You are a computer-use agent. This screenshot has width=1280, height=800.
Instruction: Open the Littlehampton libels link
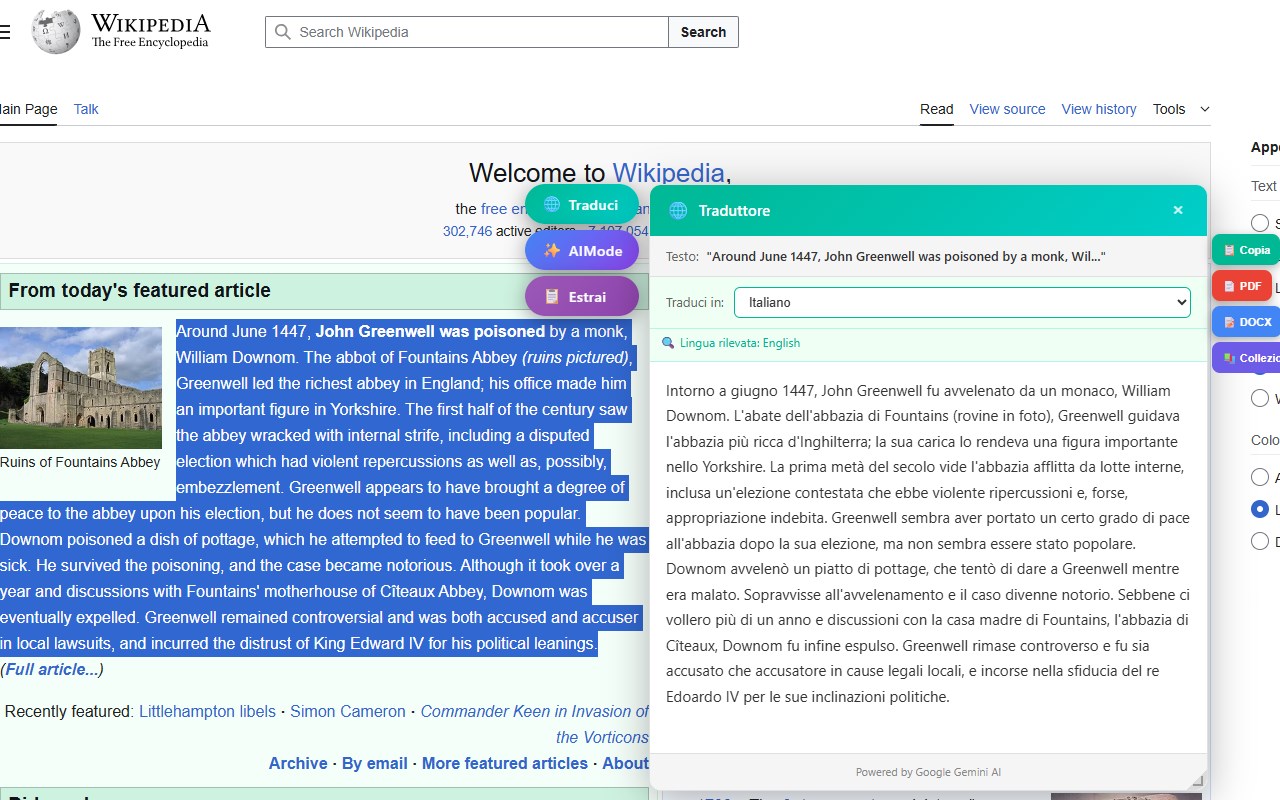[207, 711]
